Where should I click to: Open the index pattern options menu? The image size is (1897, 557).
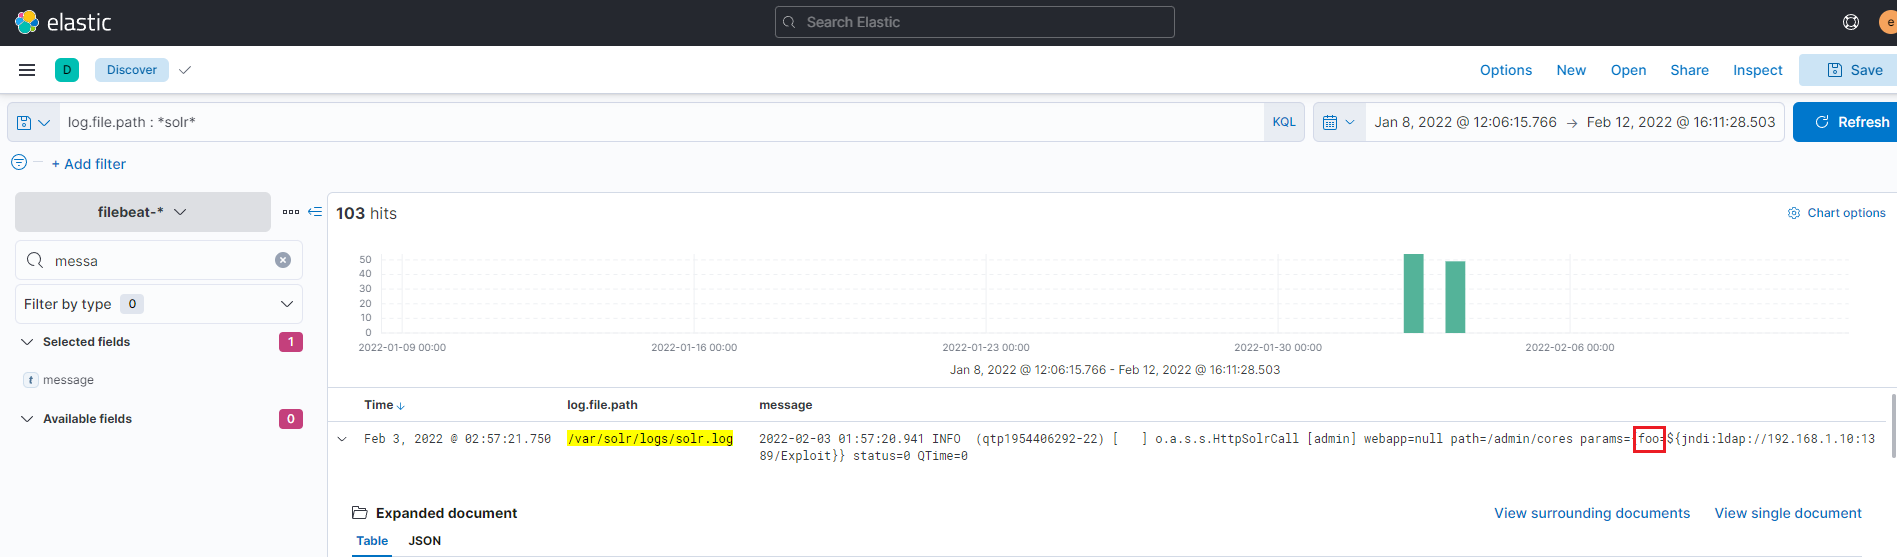[291, 212]
